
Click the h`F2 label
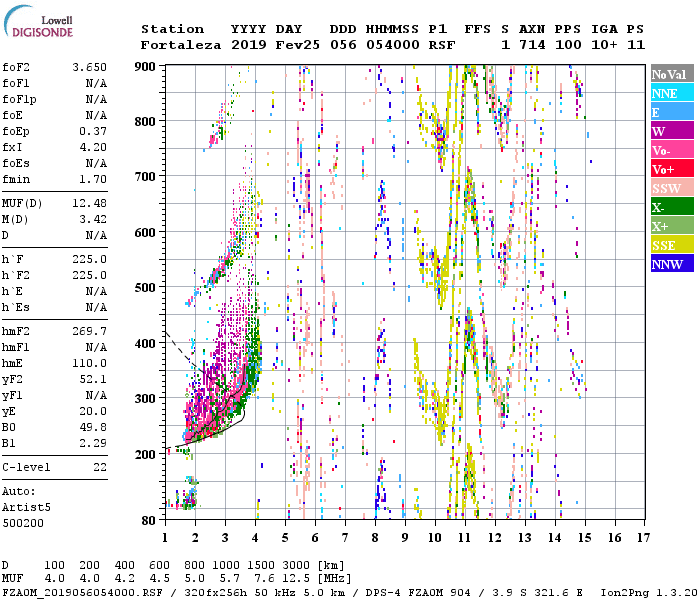tap(16, 275)
